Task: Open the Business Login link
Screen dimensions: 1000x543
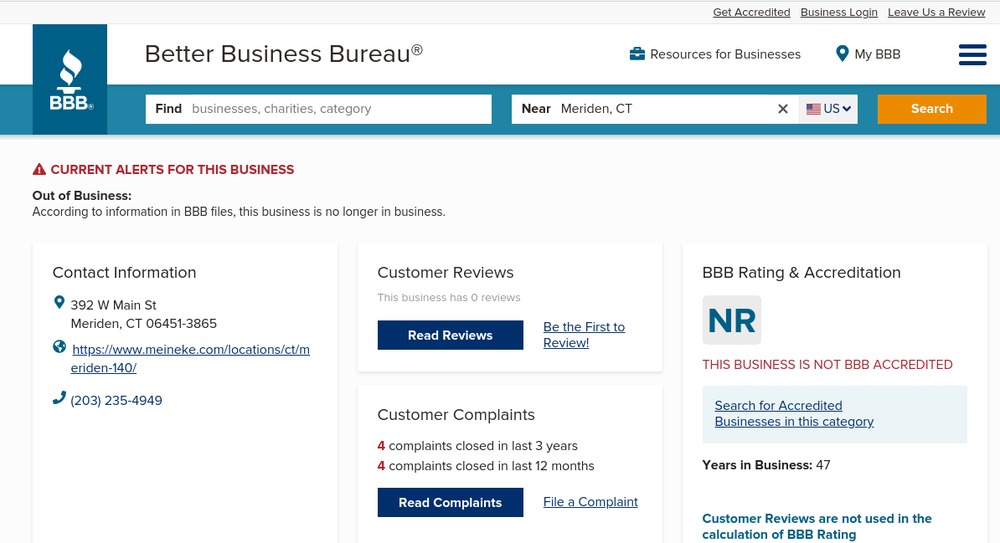Action: (839, 12)
